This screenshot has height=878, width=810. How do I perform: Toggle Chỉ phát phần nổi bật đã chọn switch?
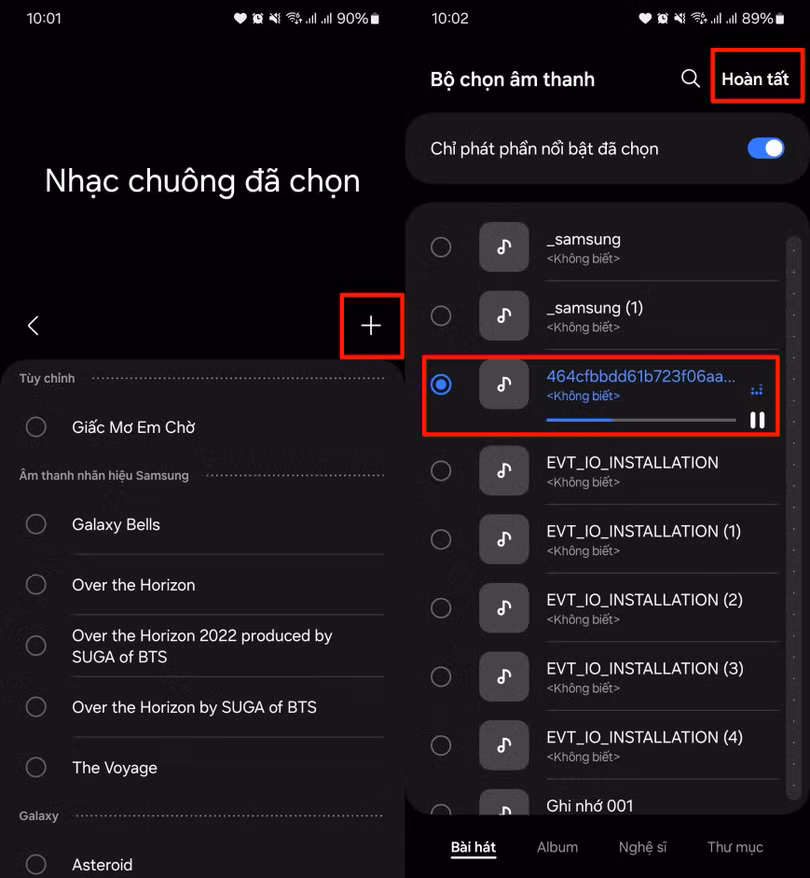(x=765, y=148)
